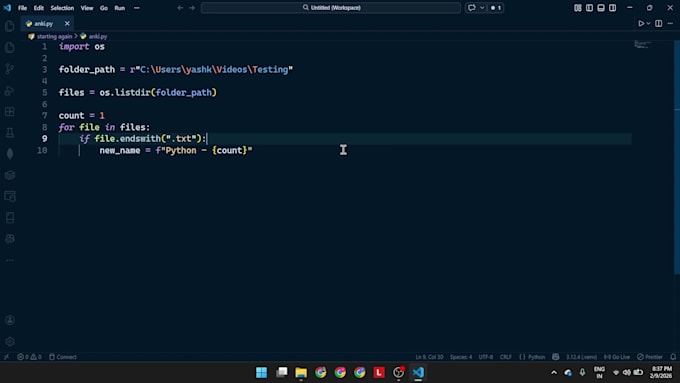Open the Accounts menu icon

point(10,320)
